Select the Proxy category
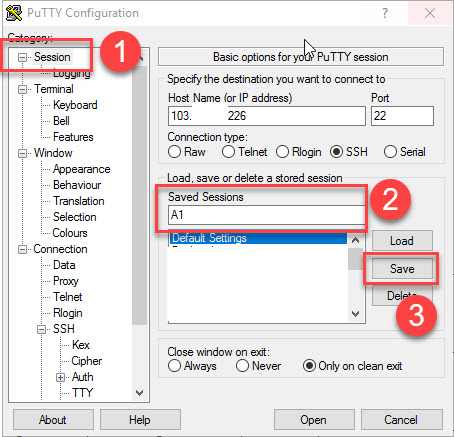The height and width of the screenshot is (437, 454). (x=66, y=281)
